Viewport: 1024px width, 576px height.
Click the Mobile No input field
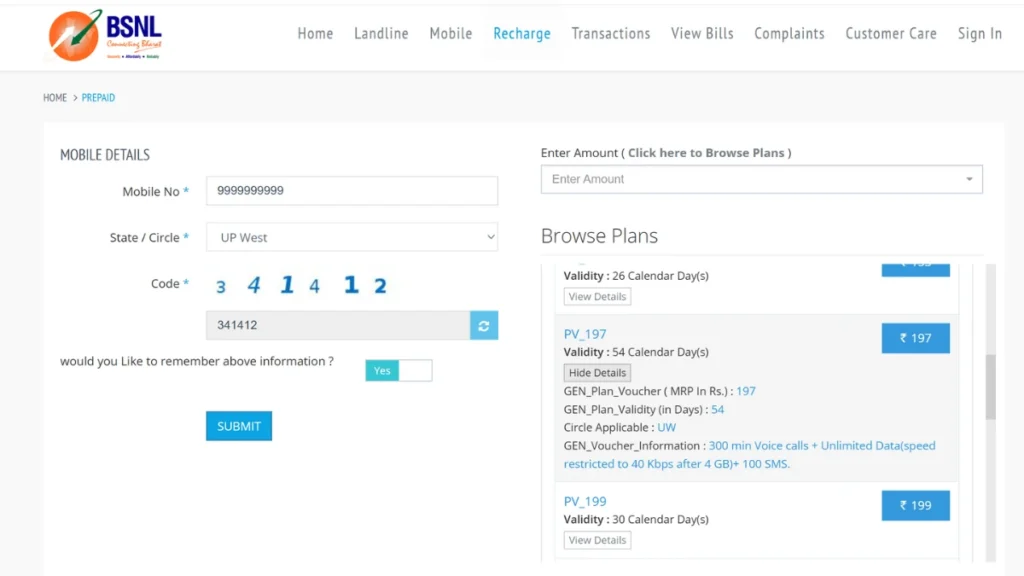(x=352, y=190)
